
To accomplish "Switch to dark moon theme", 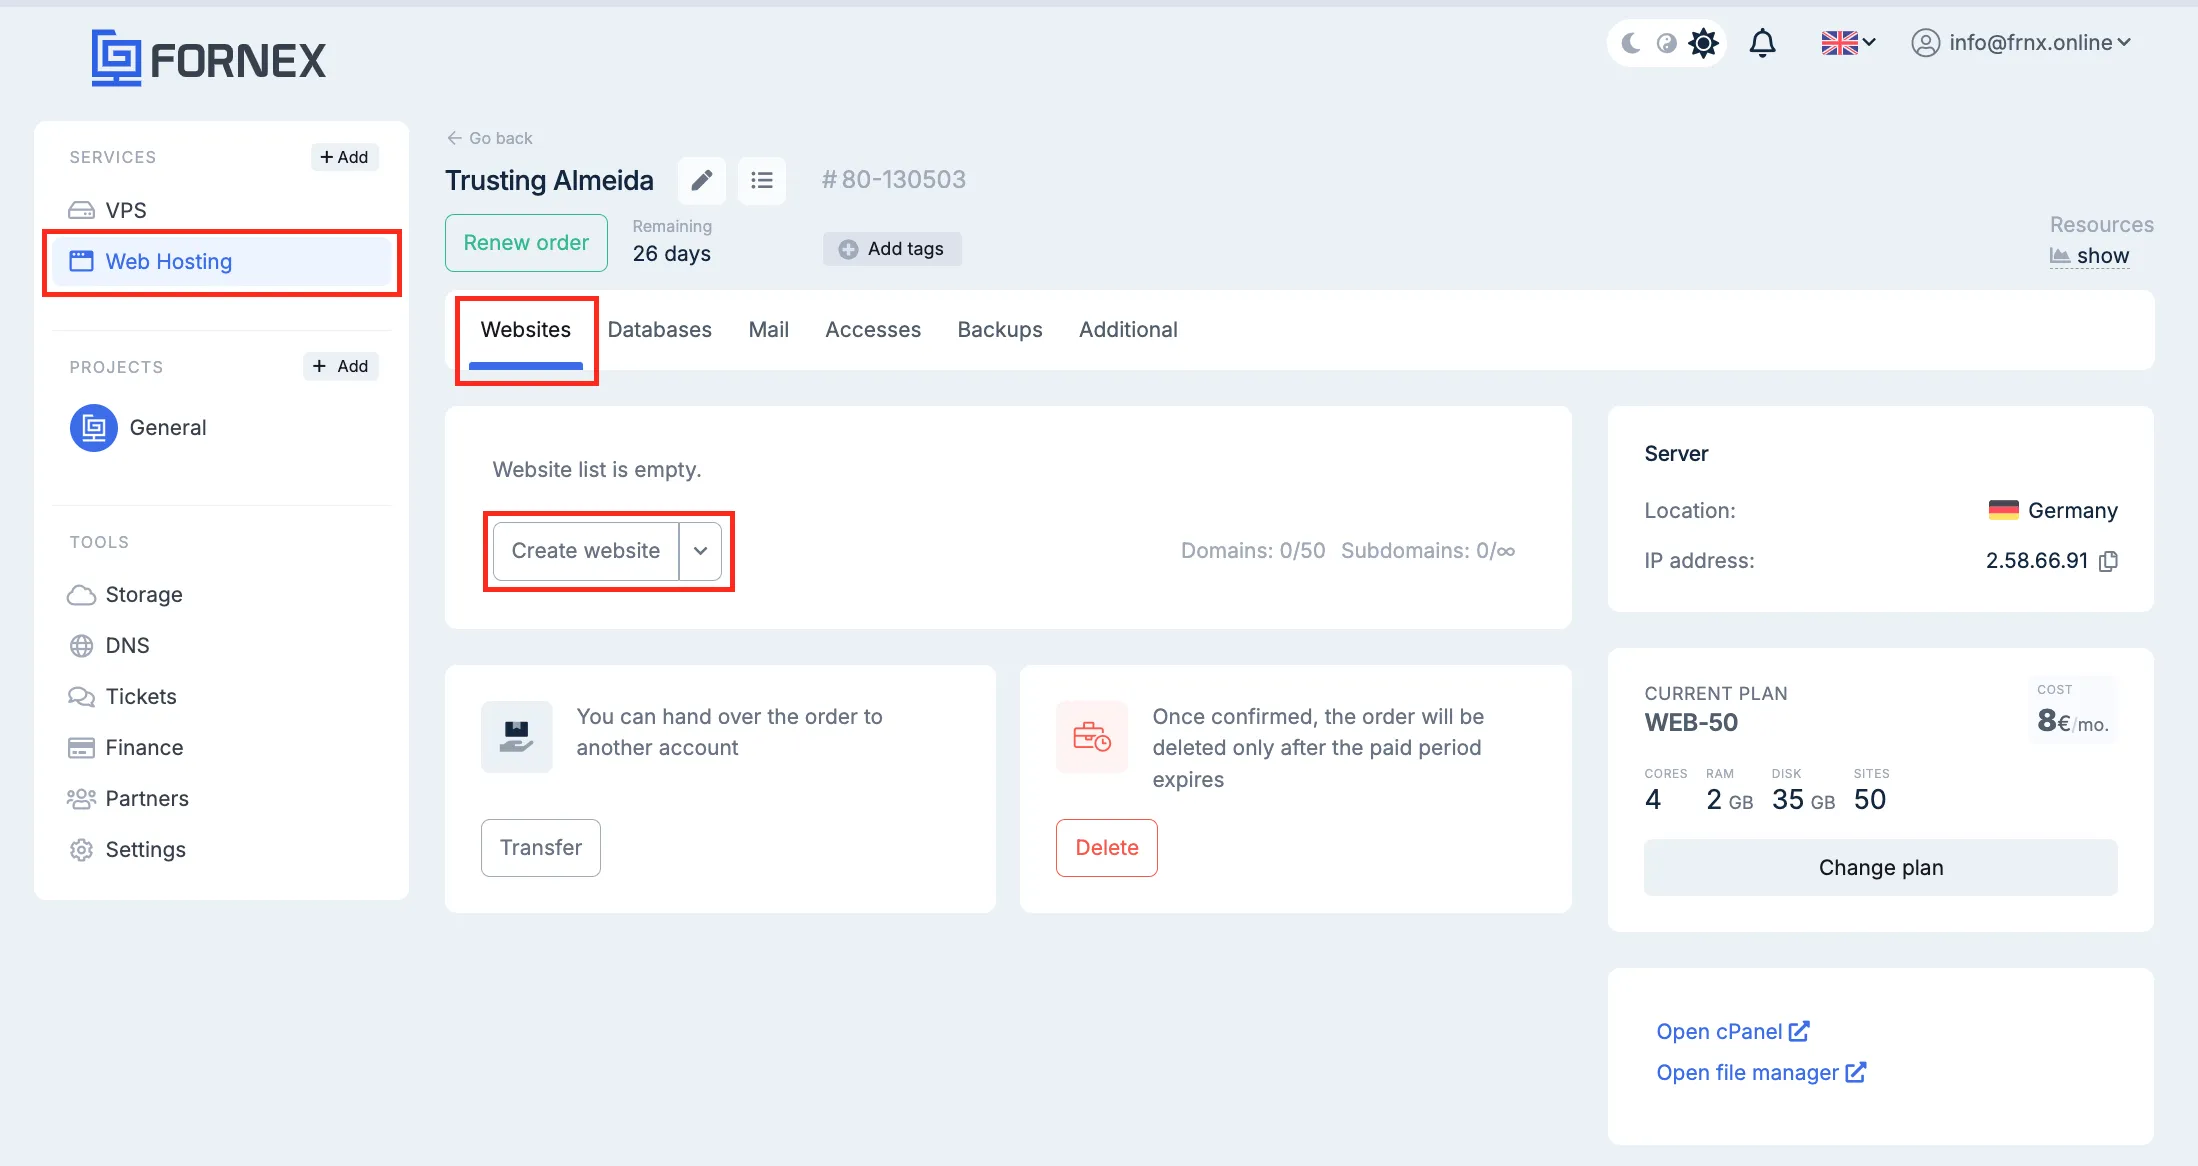I will pos(1631,43).
